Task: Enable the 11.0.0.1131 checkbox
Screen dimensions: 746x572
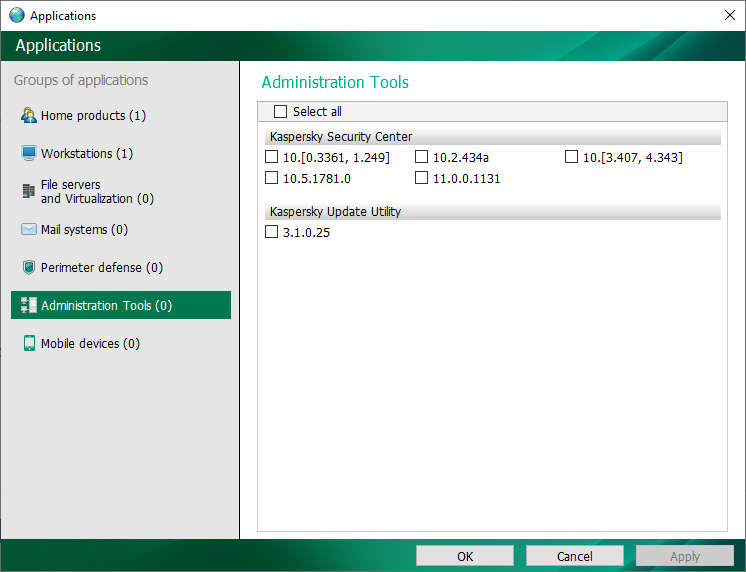Action: (x=421, y=178)
